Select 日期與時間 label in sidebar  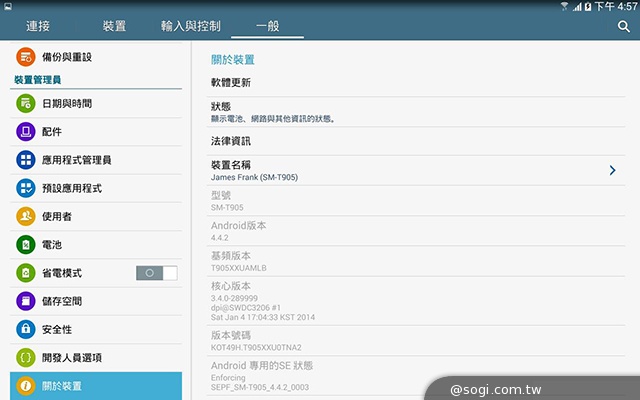(x=67, y=104)
